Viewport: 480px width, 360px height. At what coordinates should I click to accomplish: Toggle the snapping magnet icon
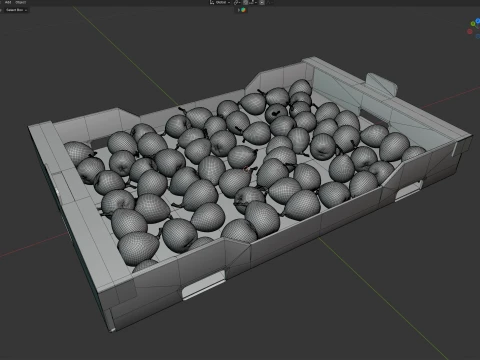point(245,2)
